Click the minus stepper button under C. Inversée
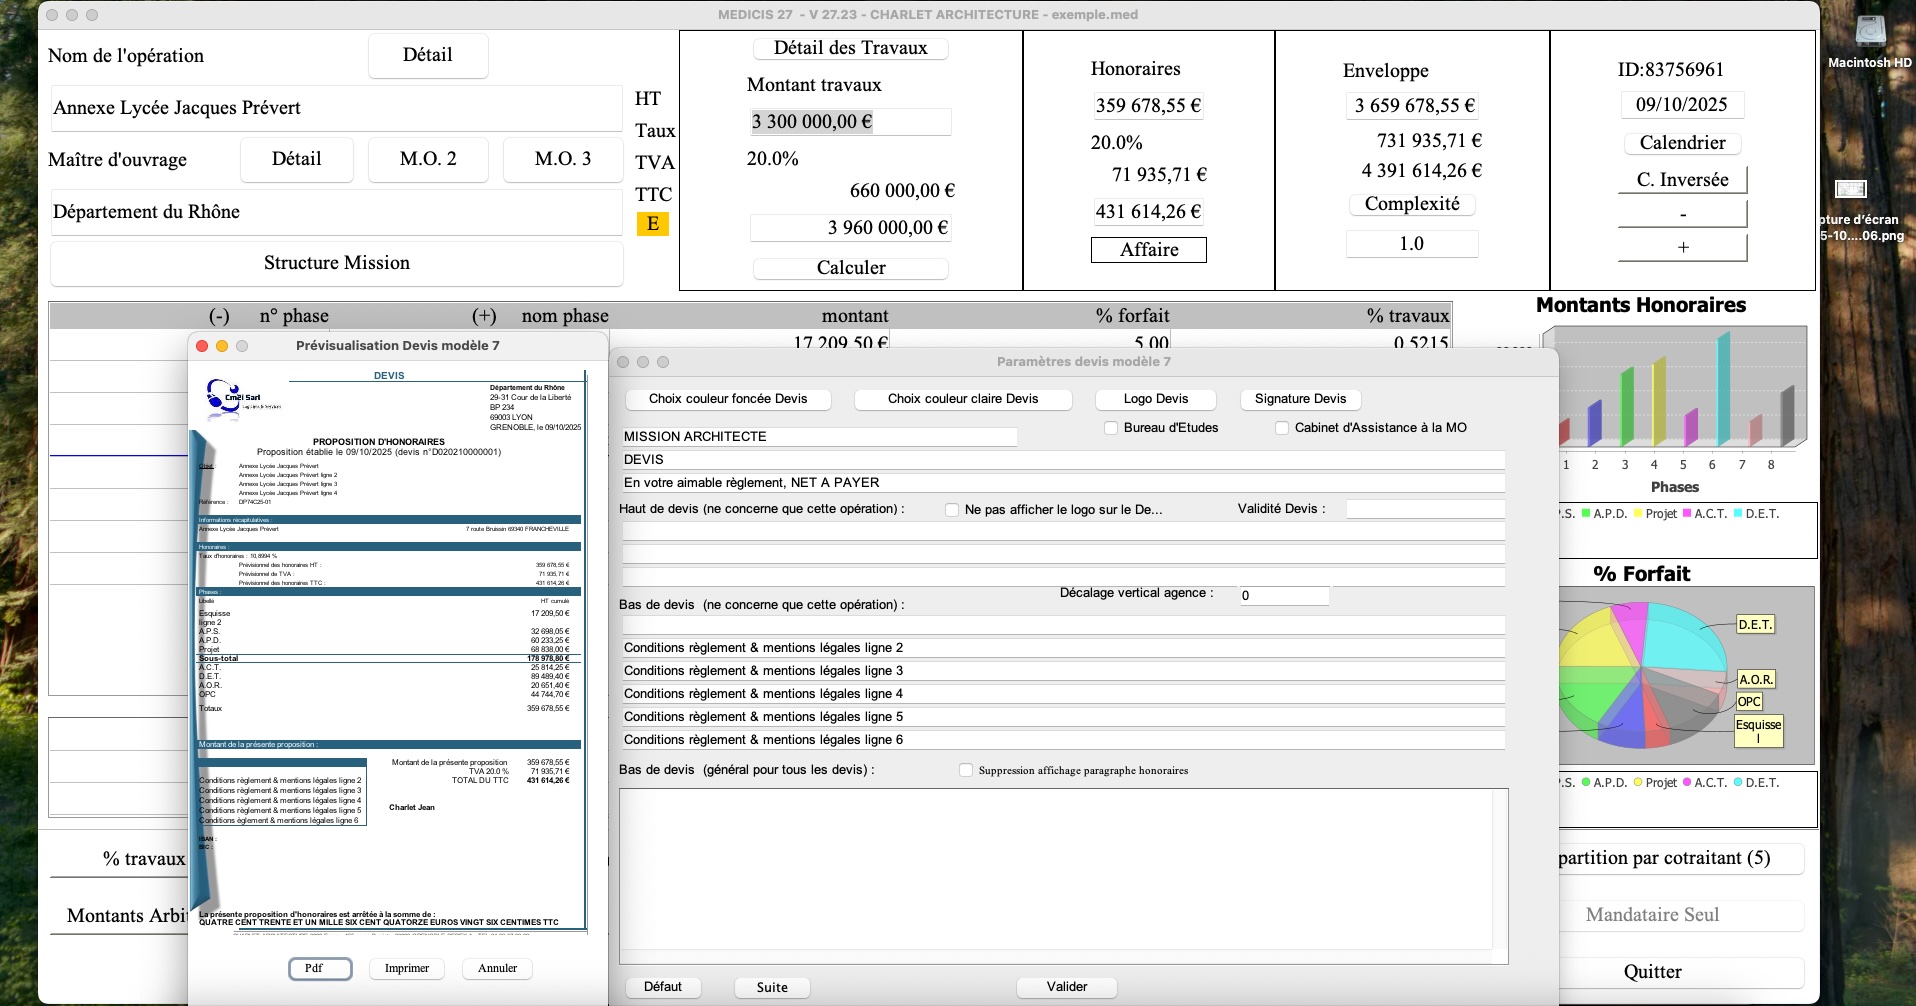 (1683, 214)
